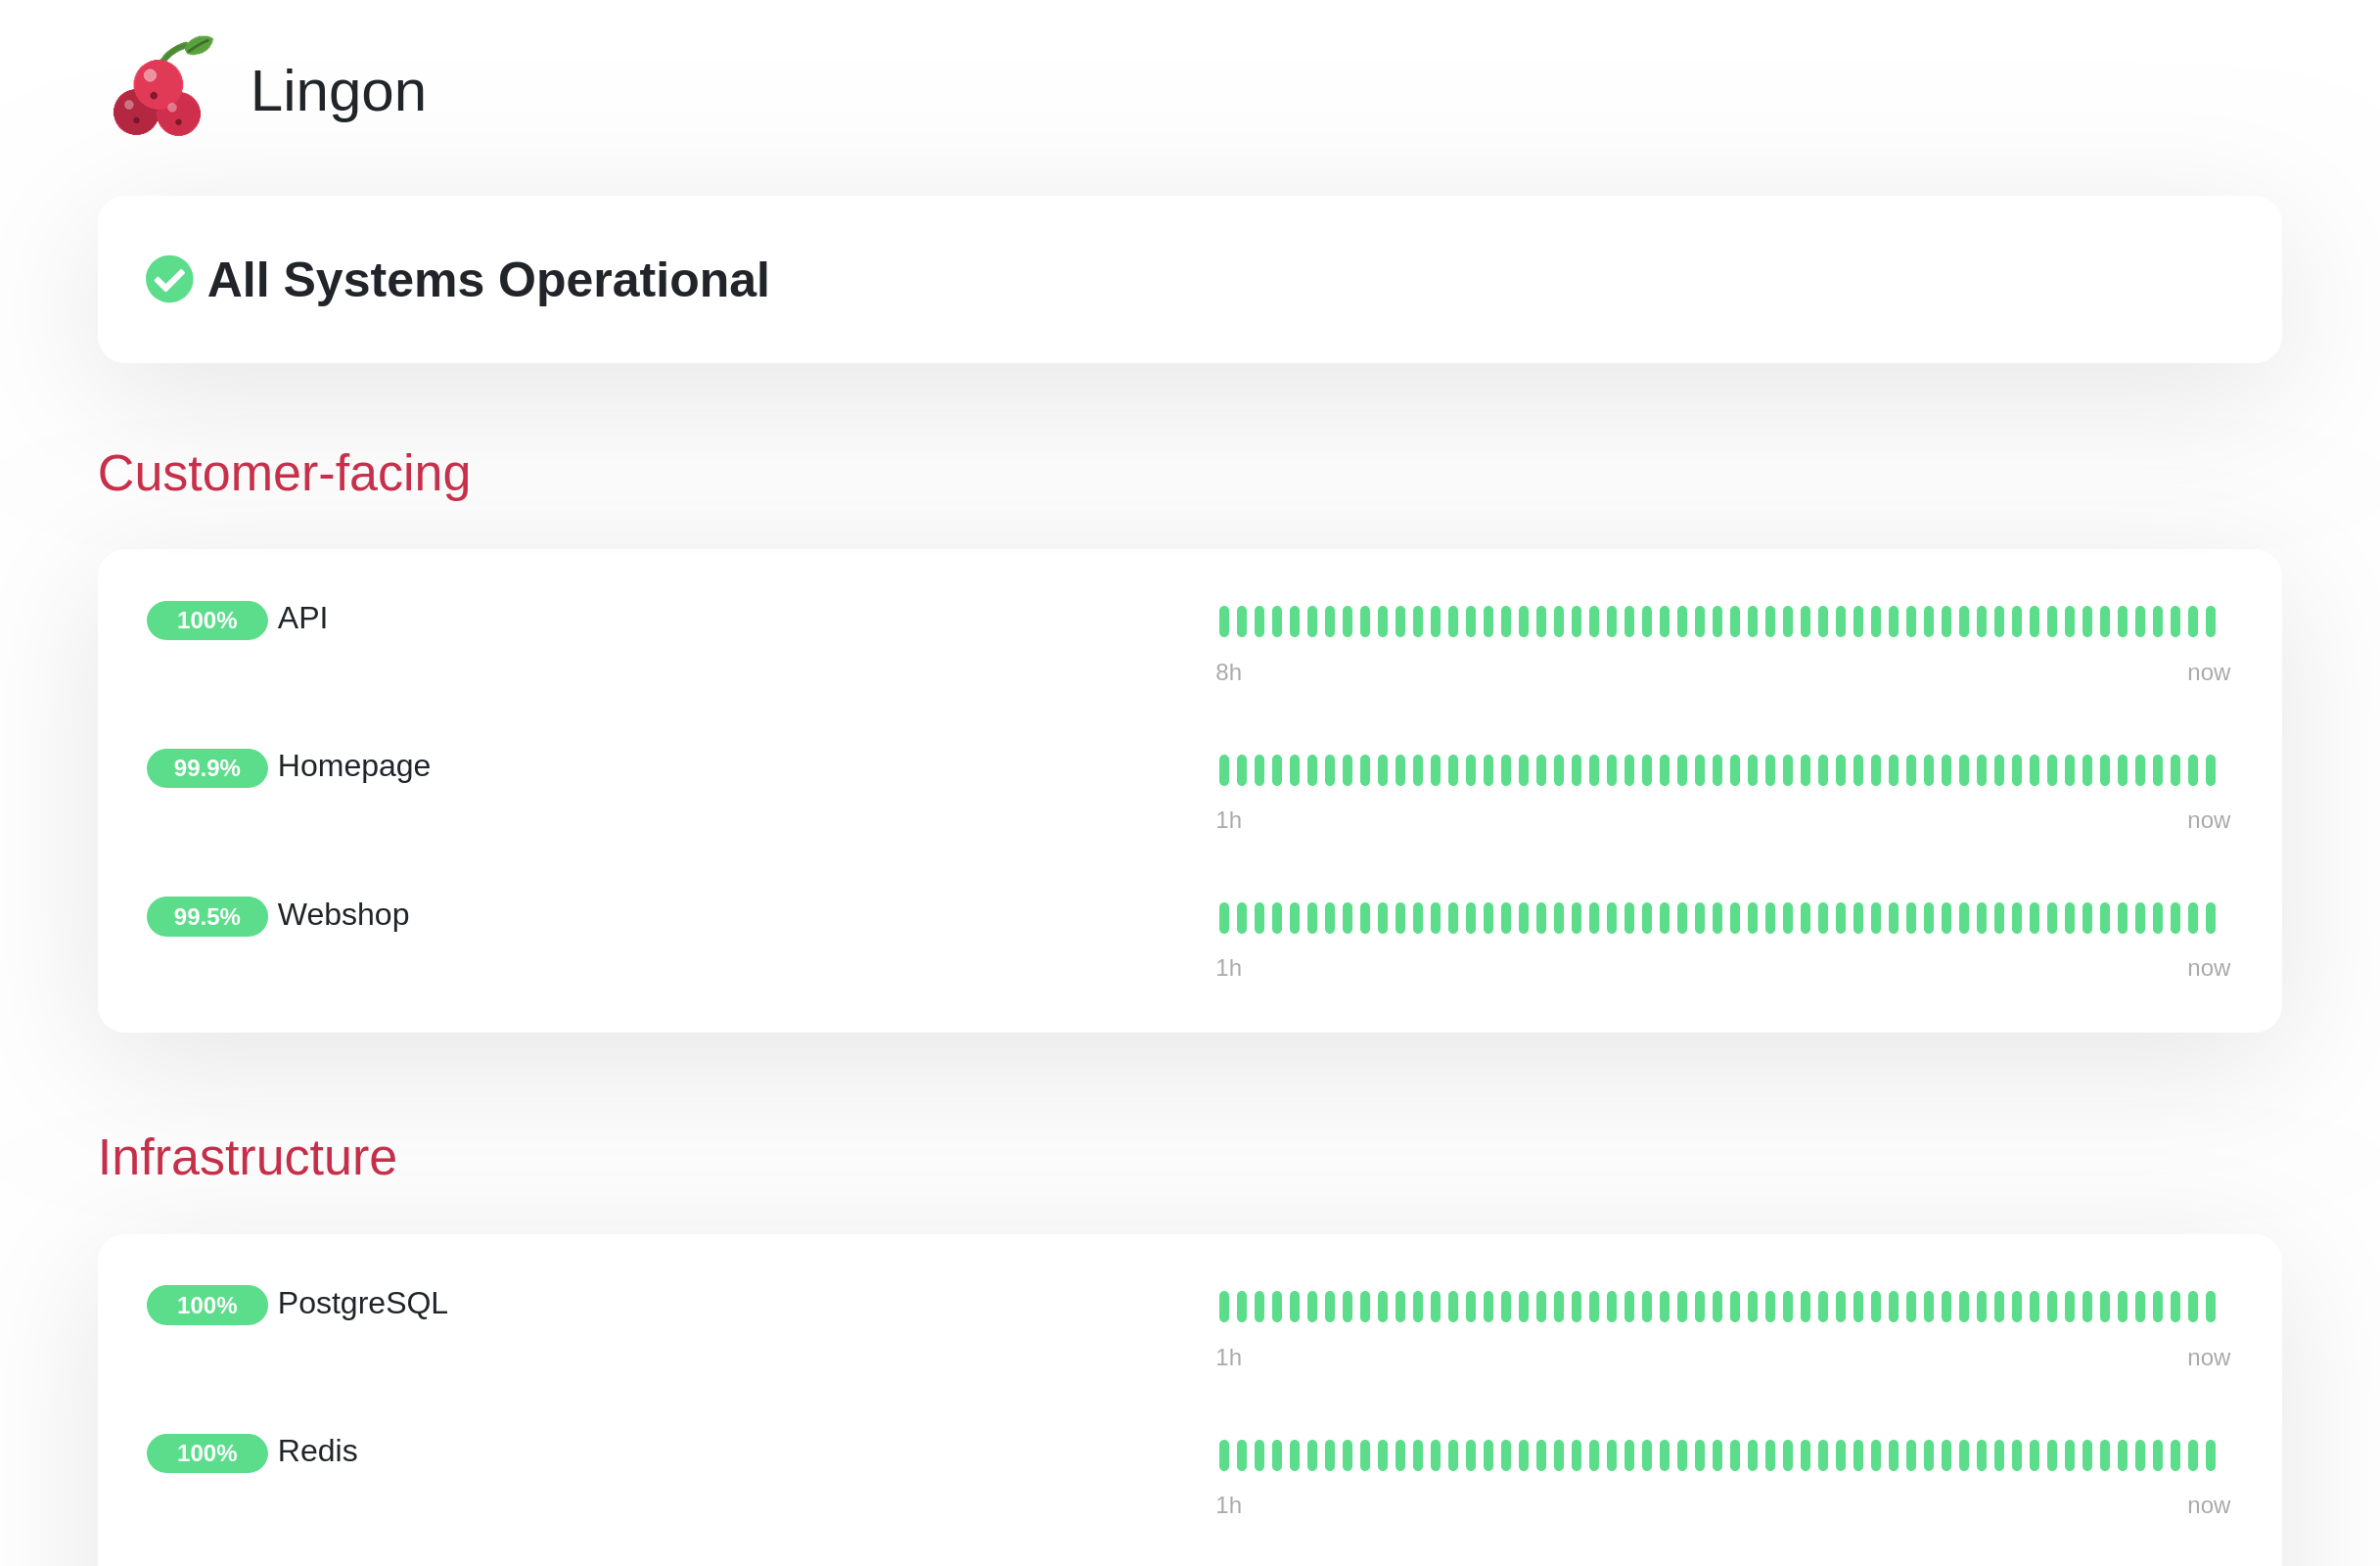Click the now label under Webshop history
This screenshot has width=2380, height=1566.
click(2208, 969)
